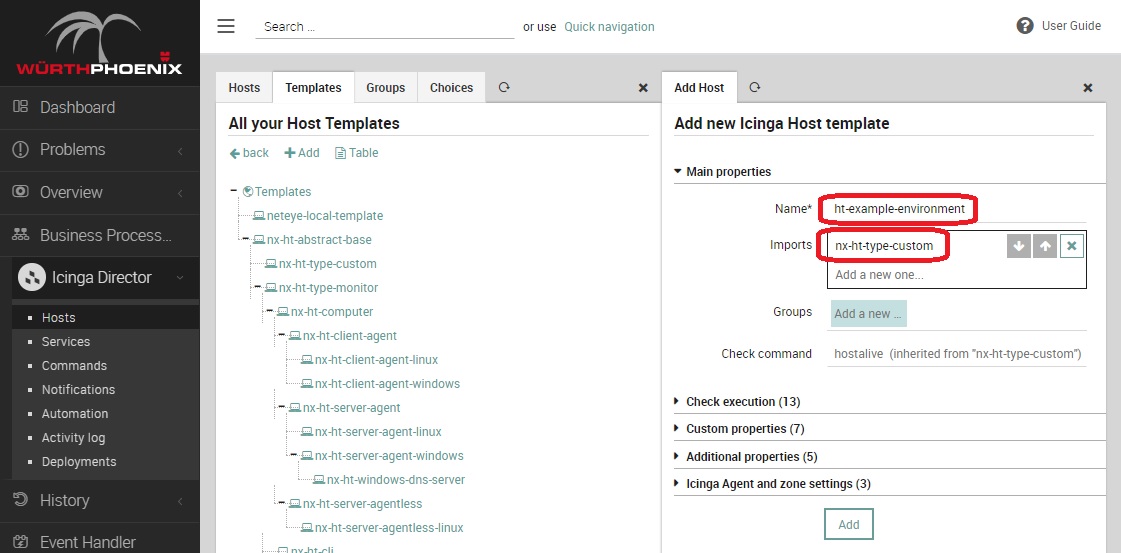Image resolution: width=1121 pixels, height=553 pixels.
Task: Move nx-ht-type-custom import down
Action: pyautogui.click(x=1019, y=246)
